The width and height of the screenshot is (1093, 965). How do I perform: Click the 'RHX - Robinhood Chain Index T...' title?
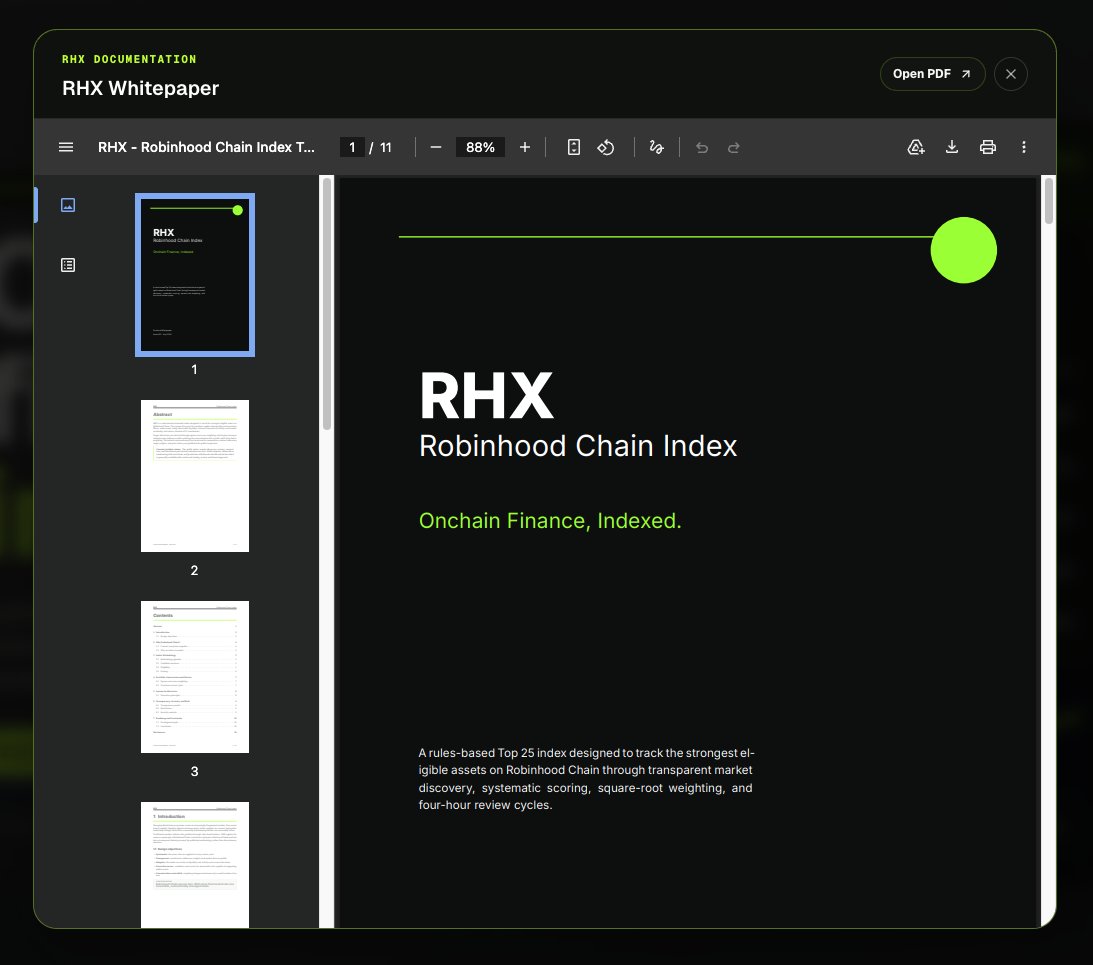[206, 147]
